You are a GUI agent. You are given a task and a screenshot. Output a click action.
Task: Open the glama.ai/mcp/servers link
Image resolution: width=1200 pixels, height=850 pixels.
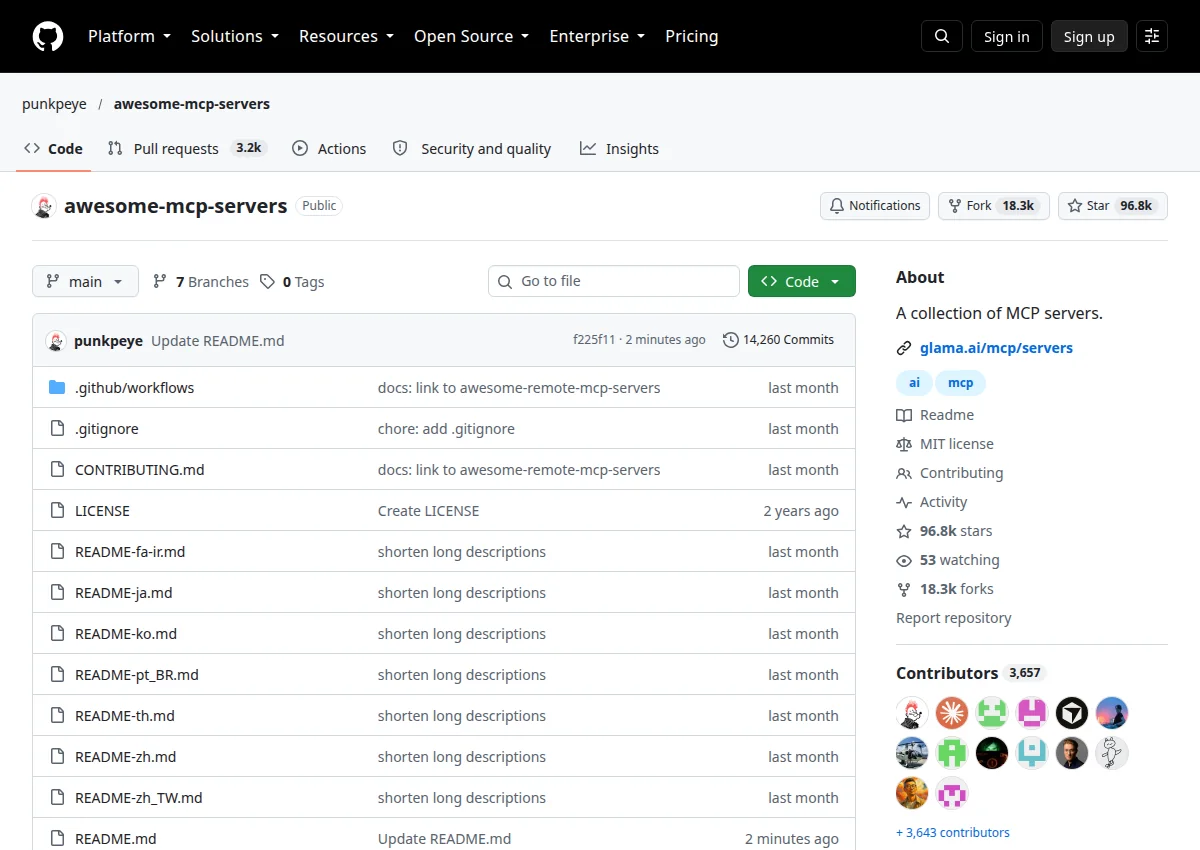click(x=996, y=348)
